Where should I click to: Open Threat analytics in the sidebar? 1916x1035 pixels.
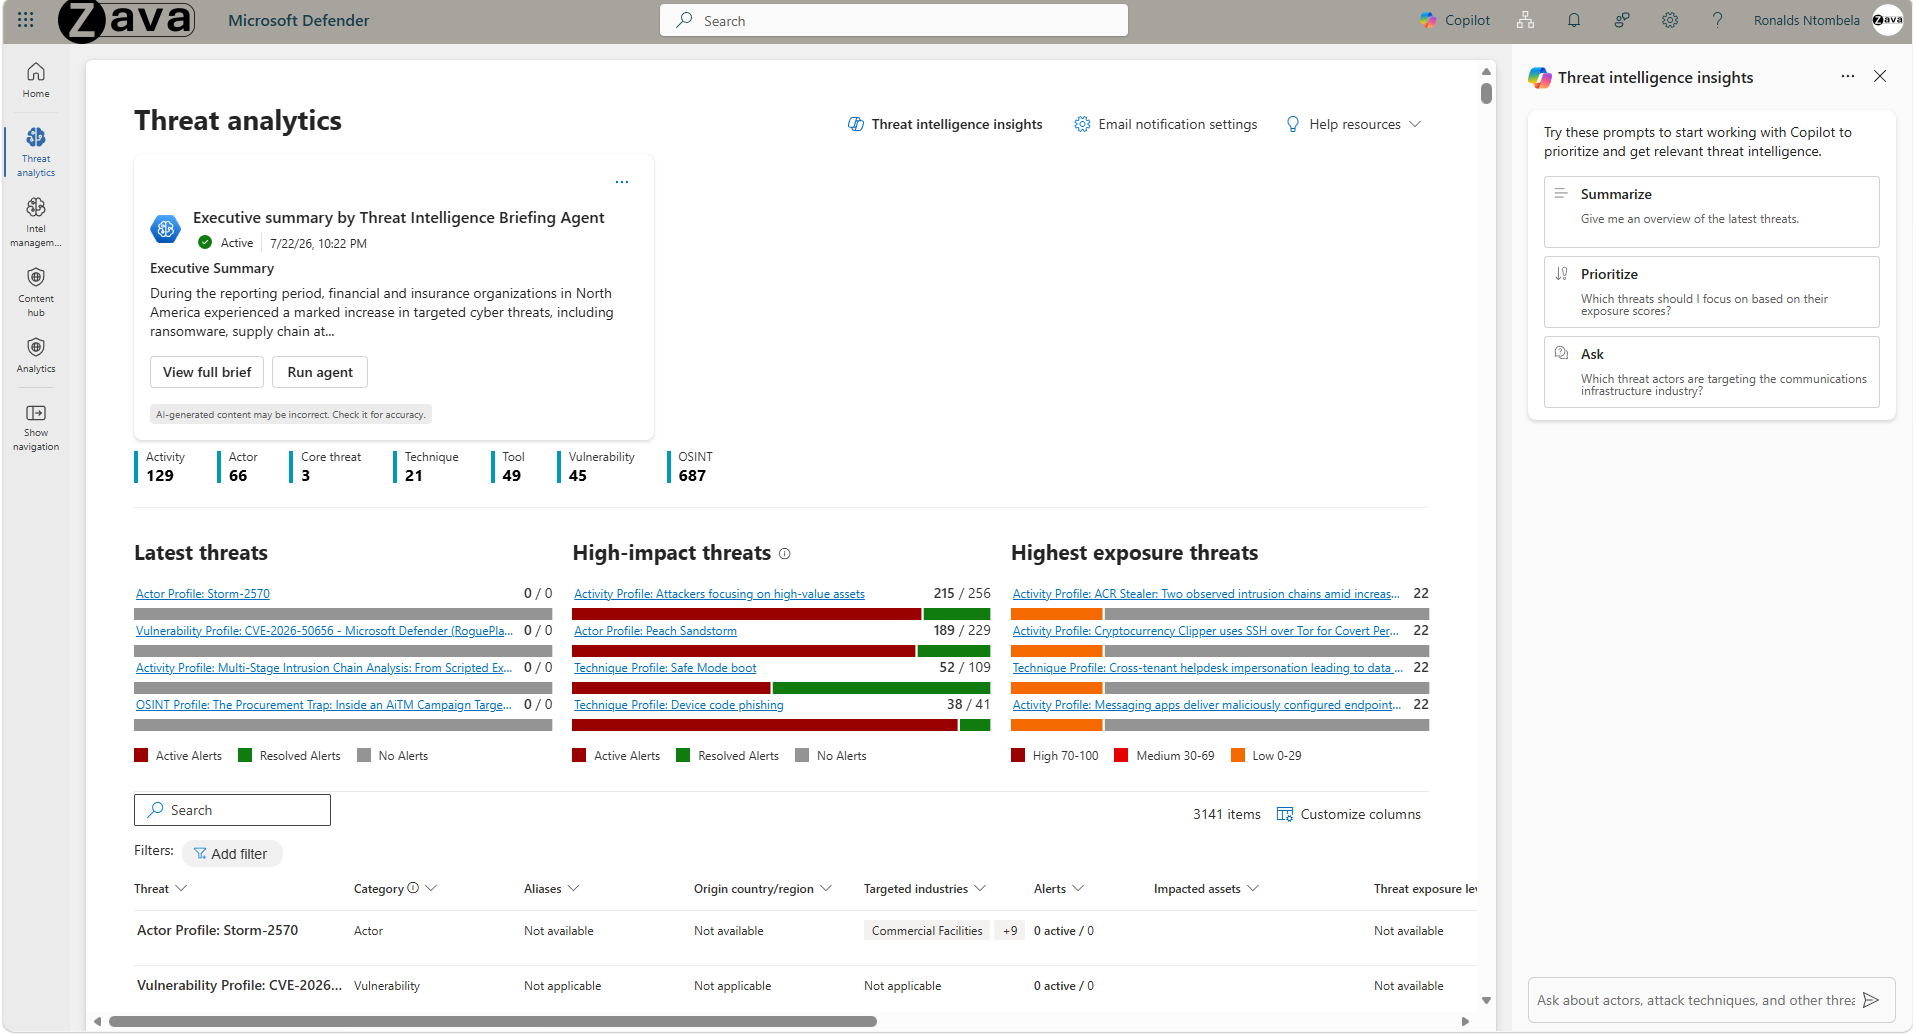pos(36,152)
